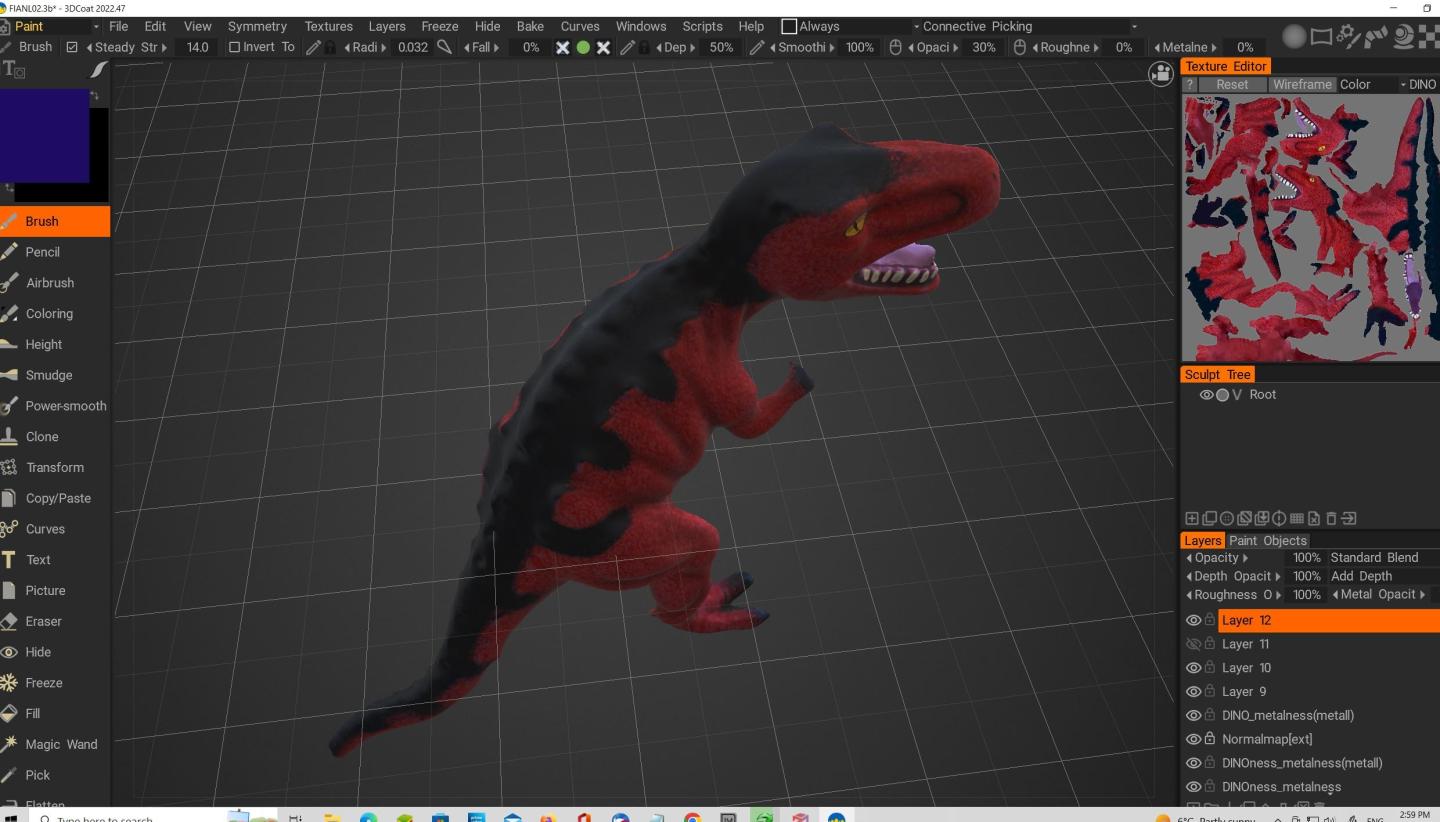Screen dimensions: 1440x822
Task: Click the delete icon in Sculpt Tree toolbar
Action: pyautogui.click(x=1331, y=518)
